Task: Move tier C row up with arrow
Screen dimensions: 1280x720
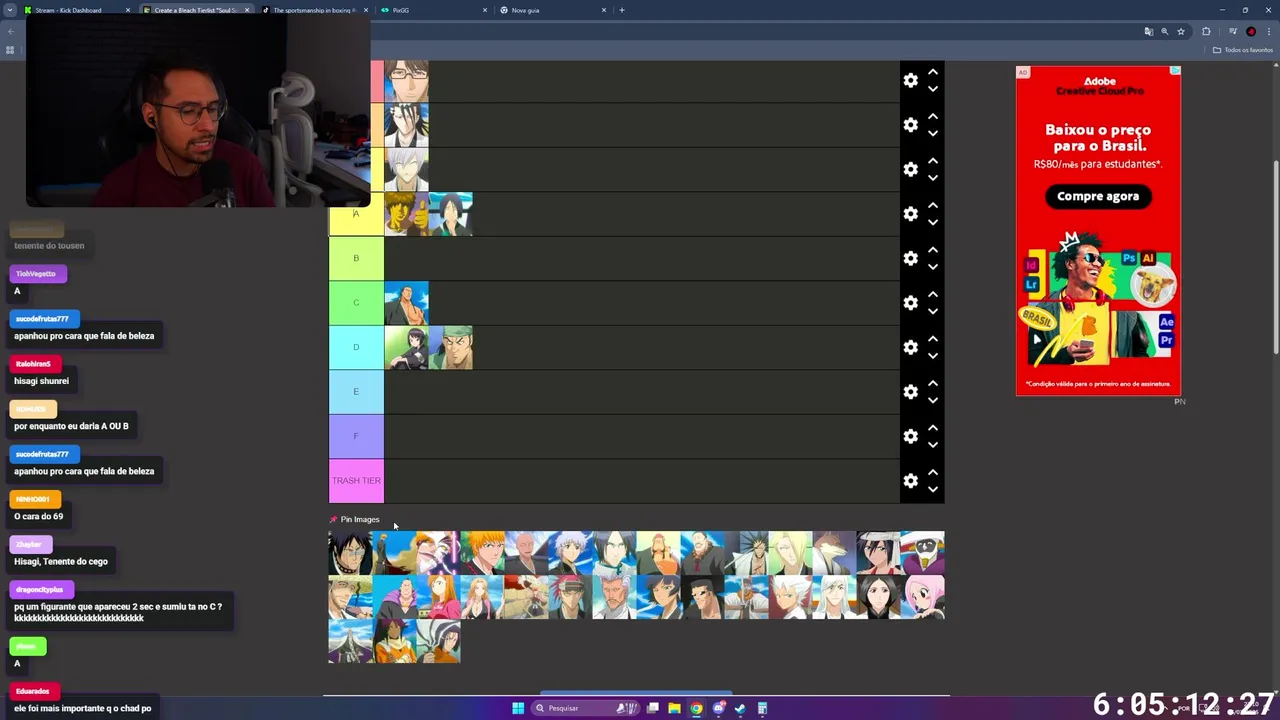Action: 932,294
